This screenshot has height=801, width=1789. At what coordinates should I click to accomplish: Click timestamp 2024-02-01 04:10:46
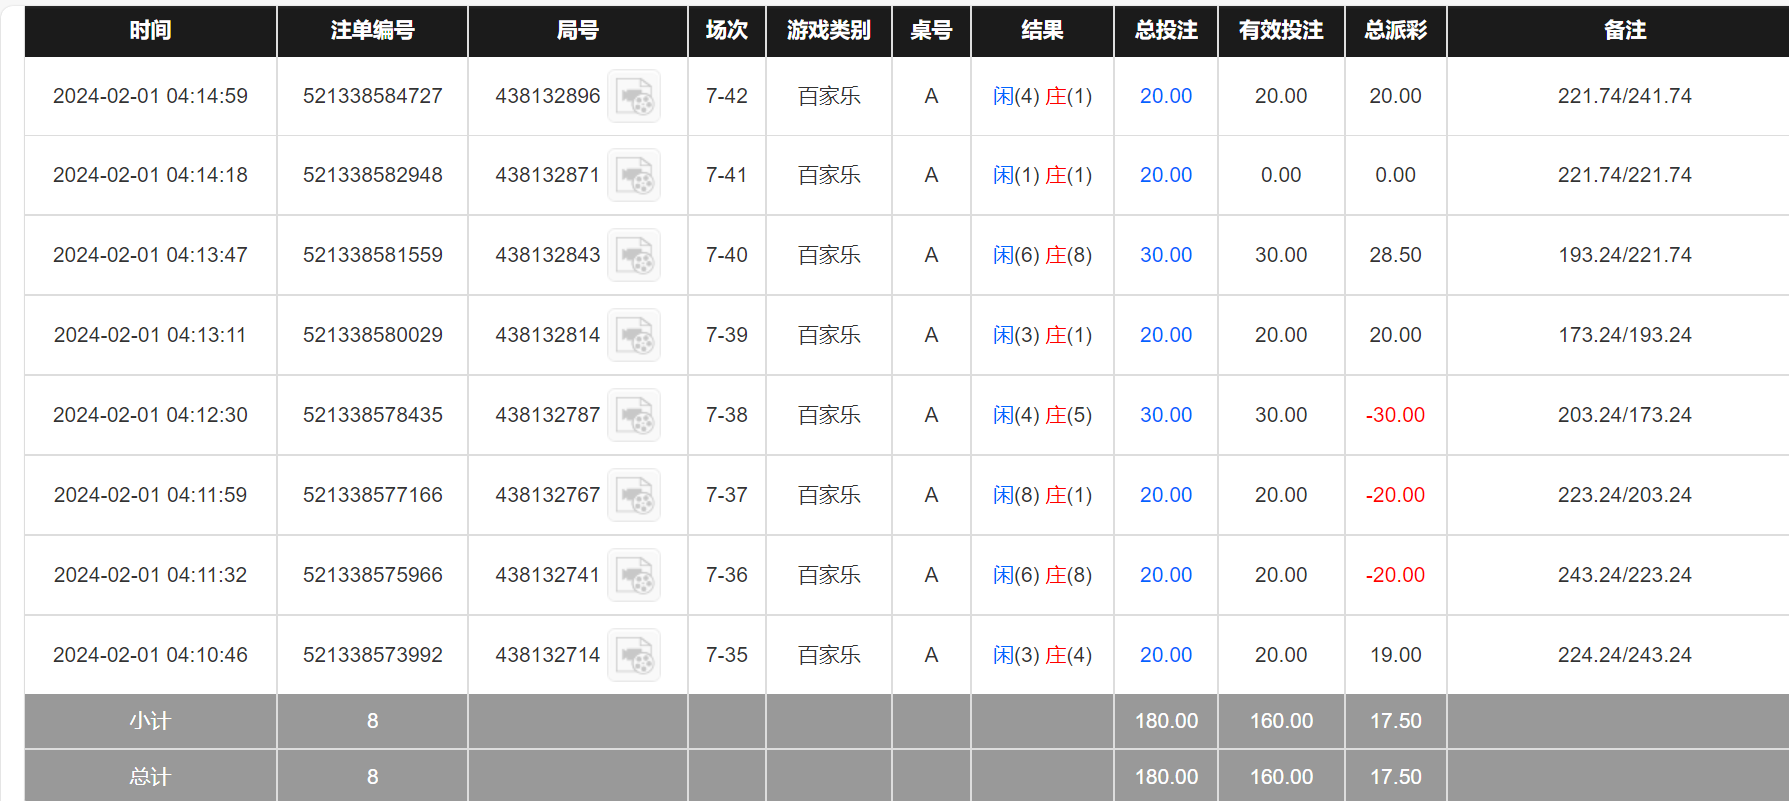[150, 655]
